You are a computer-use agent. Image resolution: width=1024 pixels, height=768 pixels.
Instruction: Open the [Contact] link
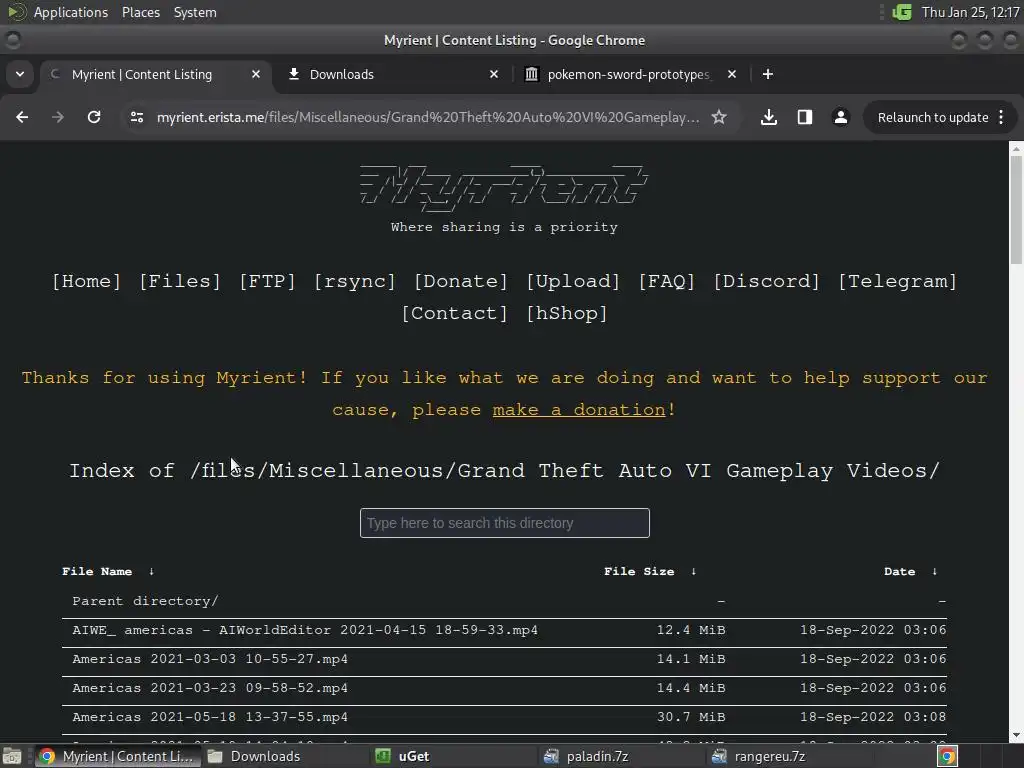(x=455, y=313)
